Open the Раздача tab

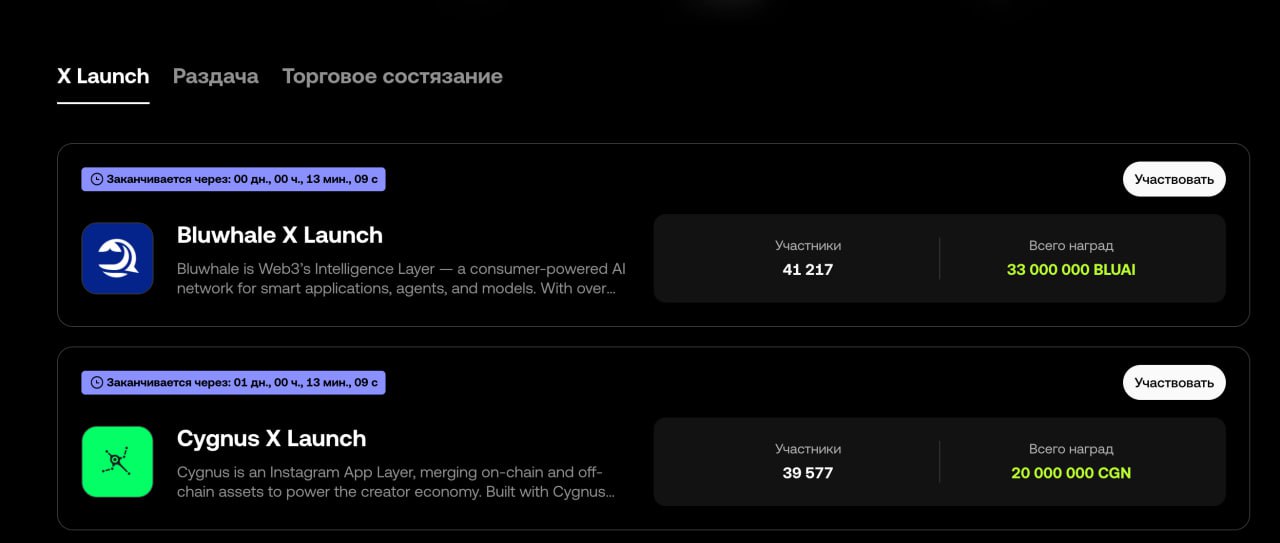pyautogui.click(x=215, y=76)
